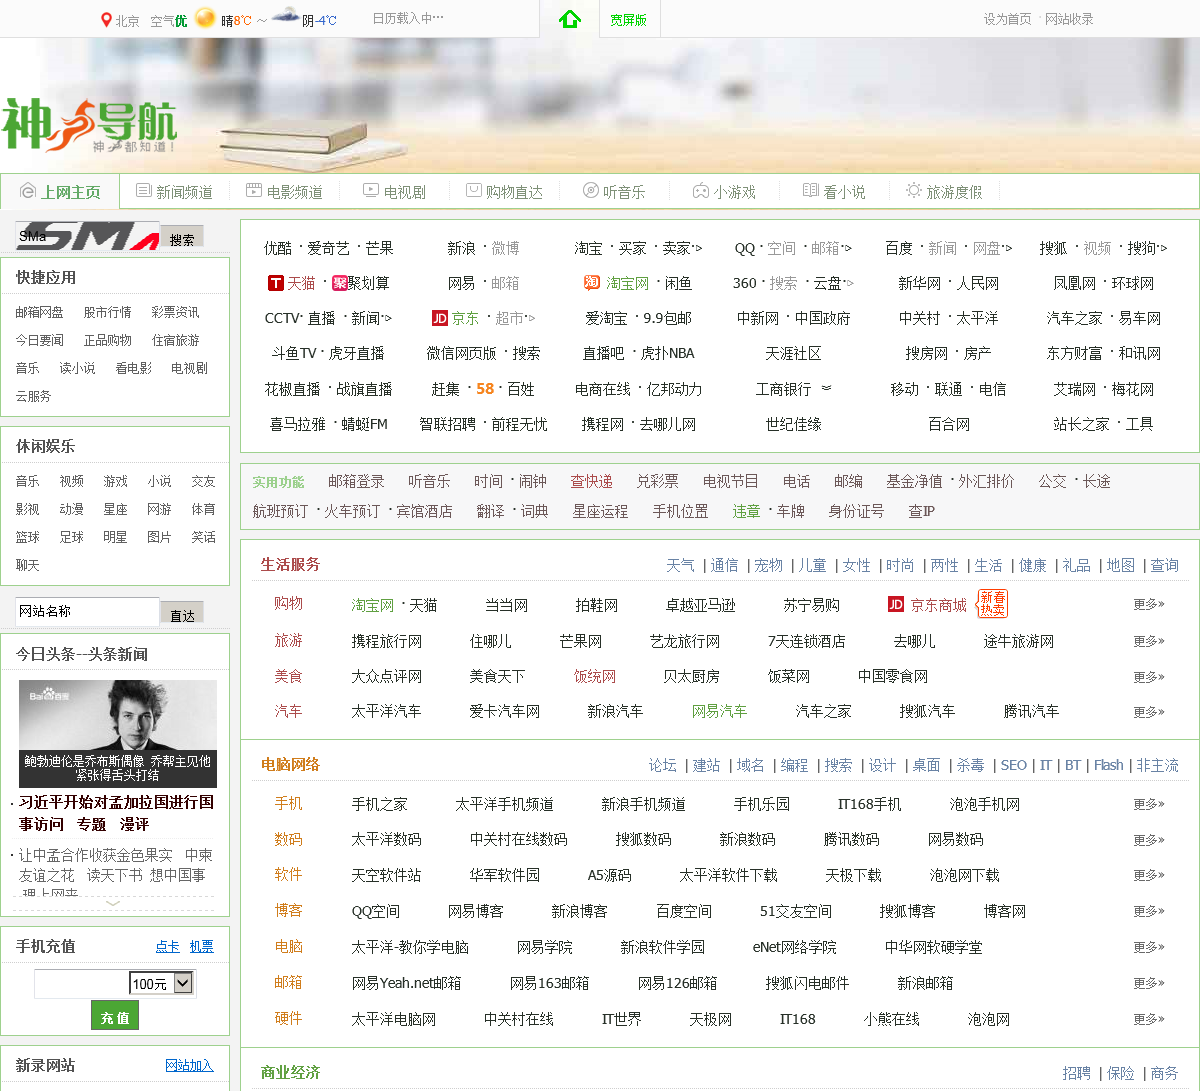Click the JD icon beside 京东 超市
This screenshot has height=1091, width=1200.
(439, 319)
